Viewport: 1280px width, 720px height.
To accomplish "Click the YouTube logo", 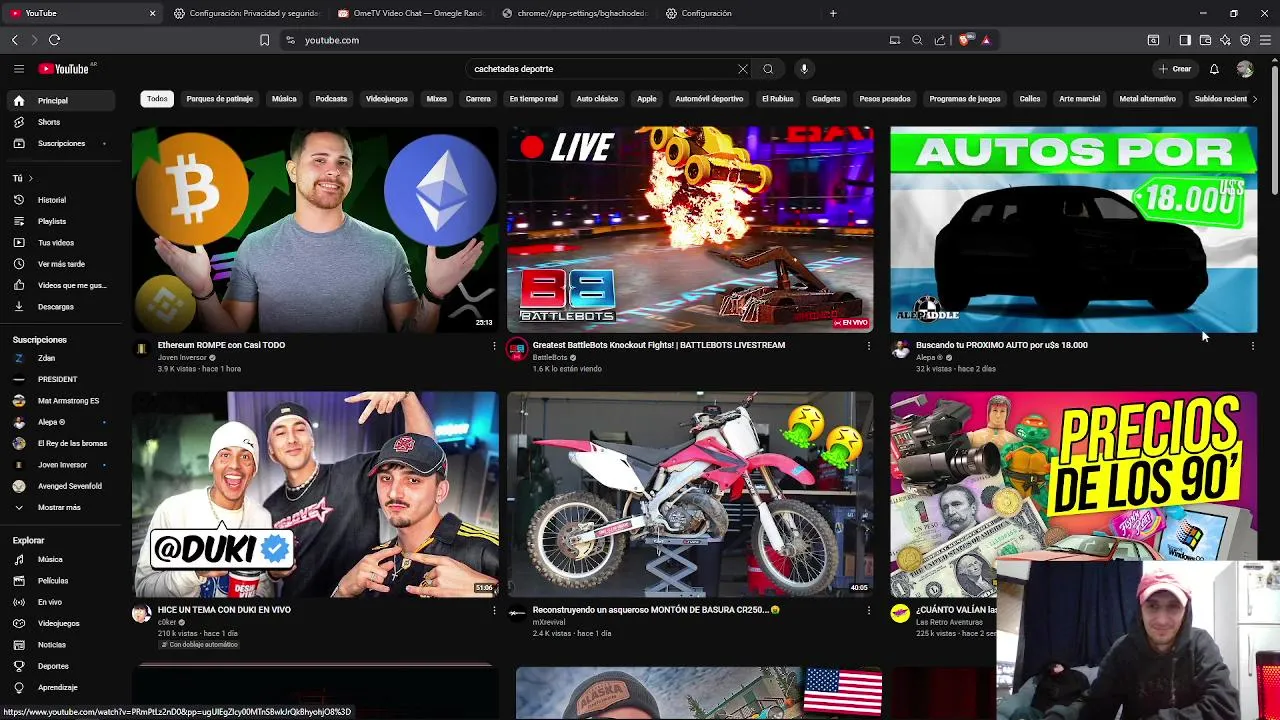I will (64, 69).
